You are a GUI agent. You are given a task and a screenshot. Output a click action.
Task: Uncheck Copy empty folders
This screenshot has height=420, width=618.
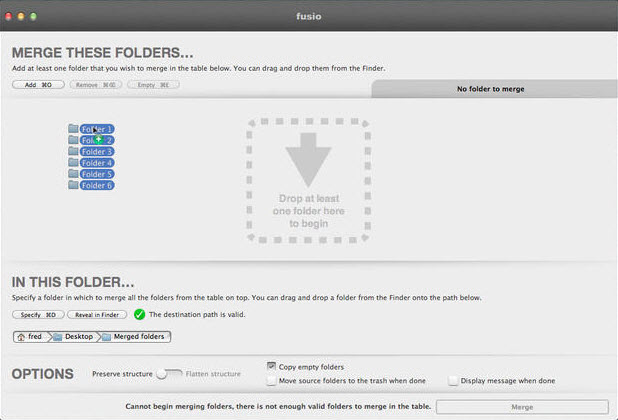pyautogui.click(x=271, y=367)
